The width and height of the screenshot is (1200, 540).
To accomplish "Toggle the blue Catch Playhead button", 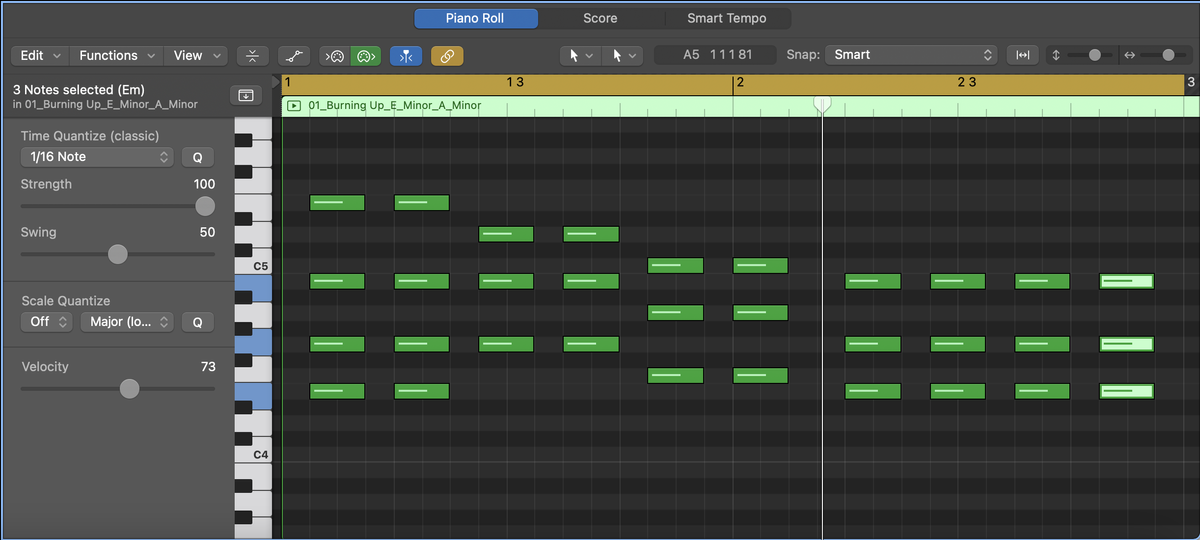I will (x=405, y=56).
